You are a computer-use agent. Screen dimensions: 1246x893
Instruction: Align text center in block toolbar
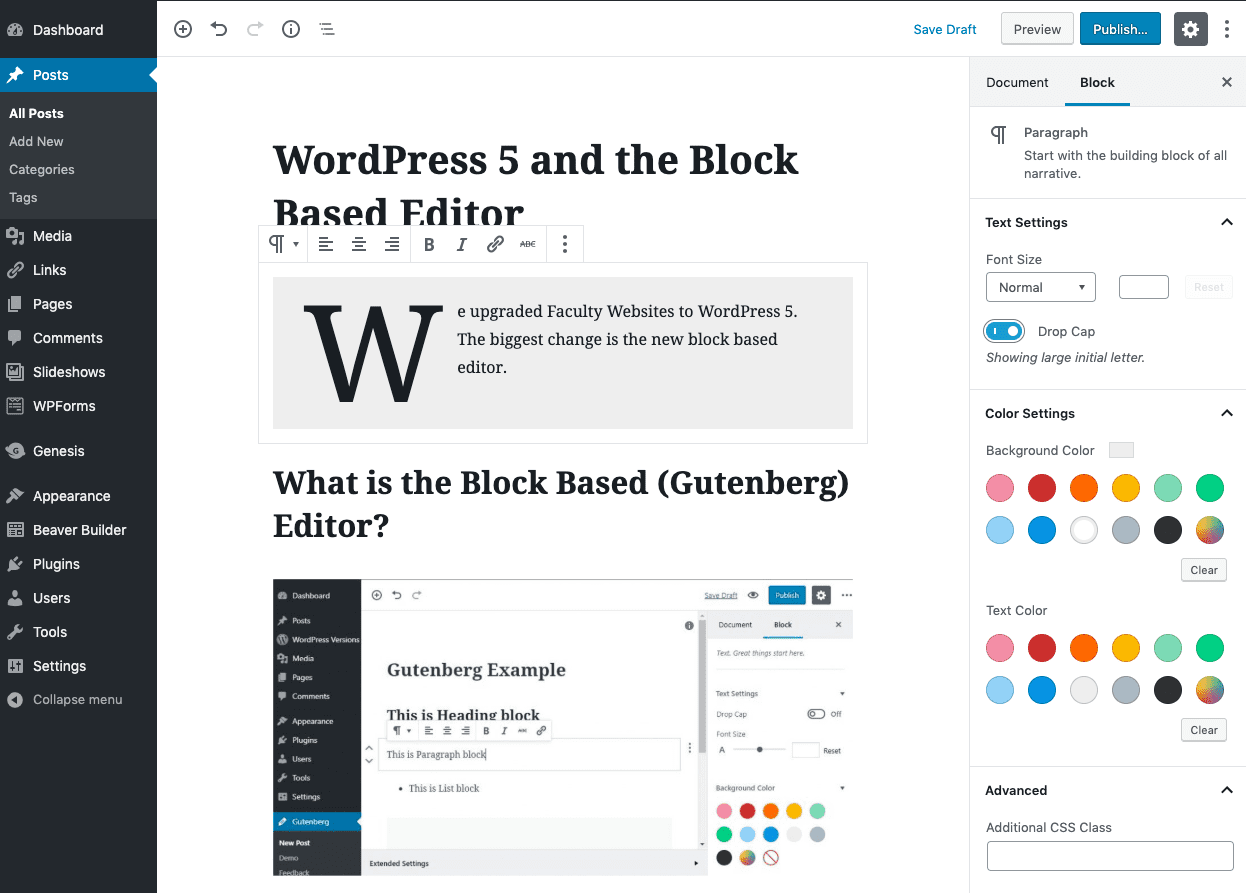[x=359, y=244]
